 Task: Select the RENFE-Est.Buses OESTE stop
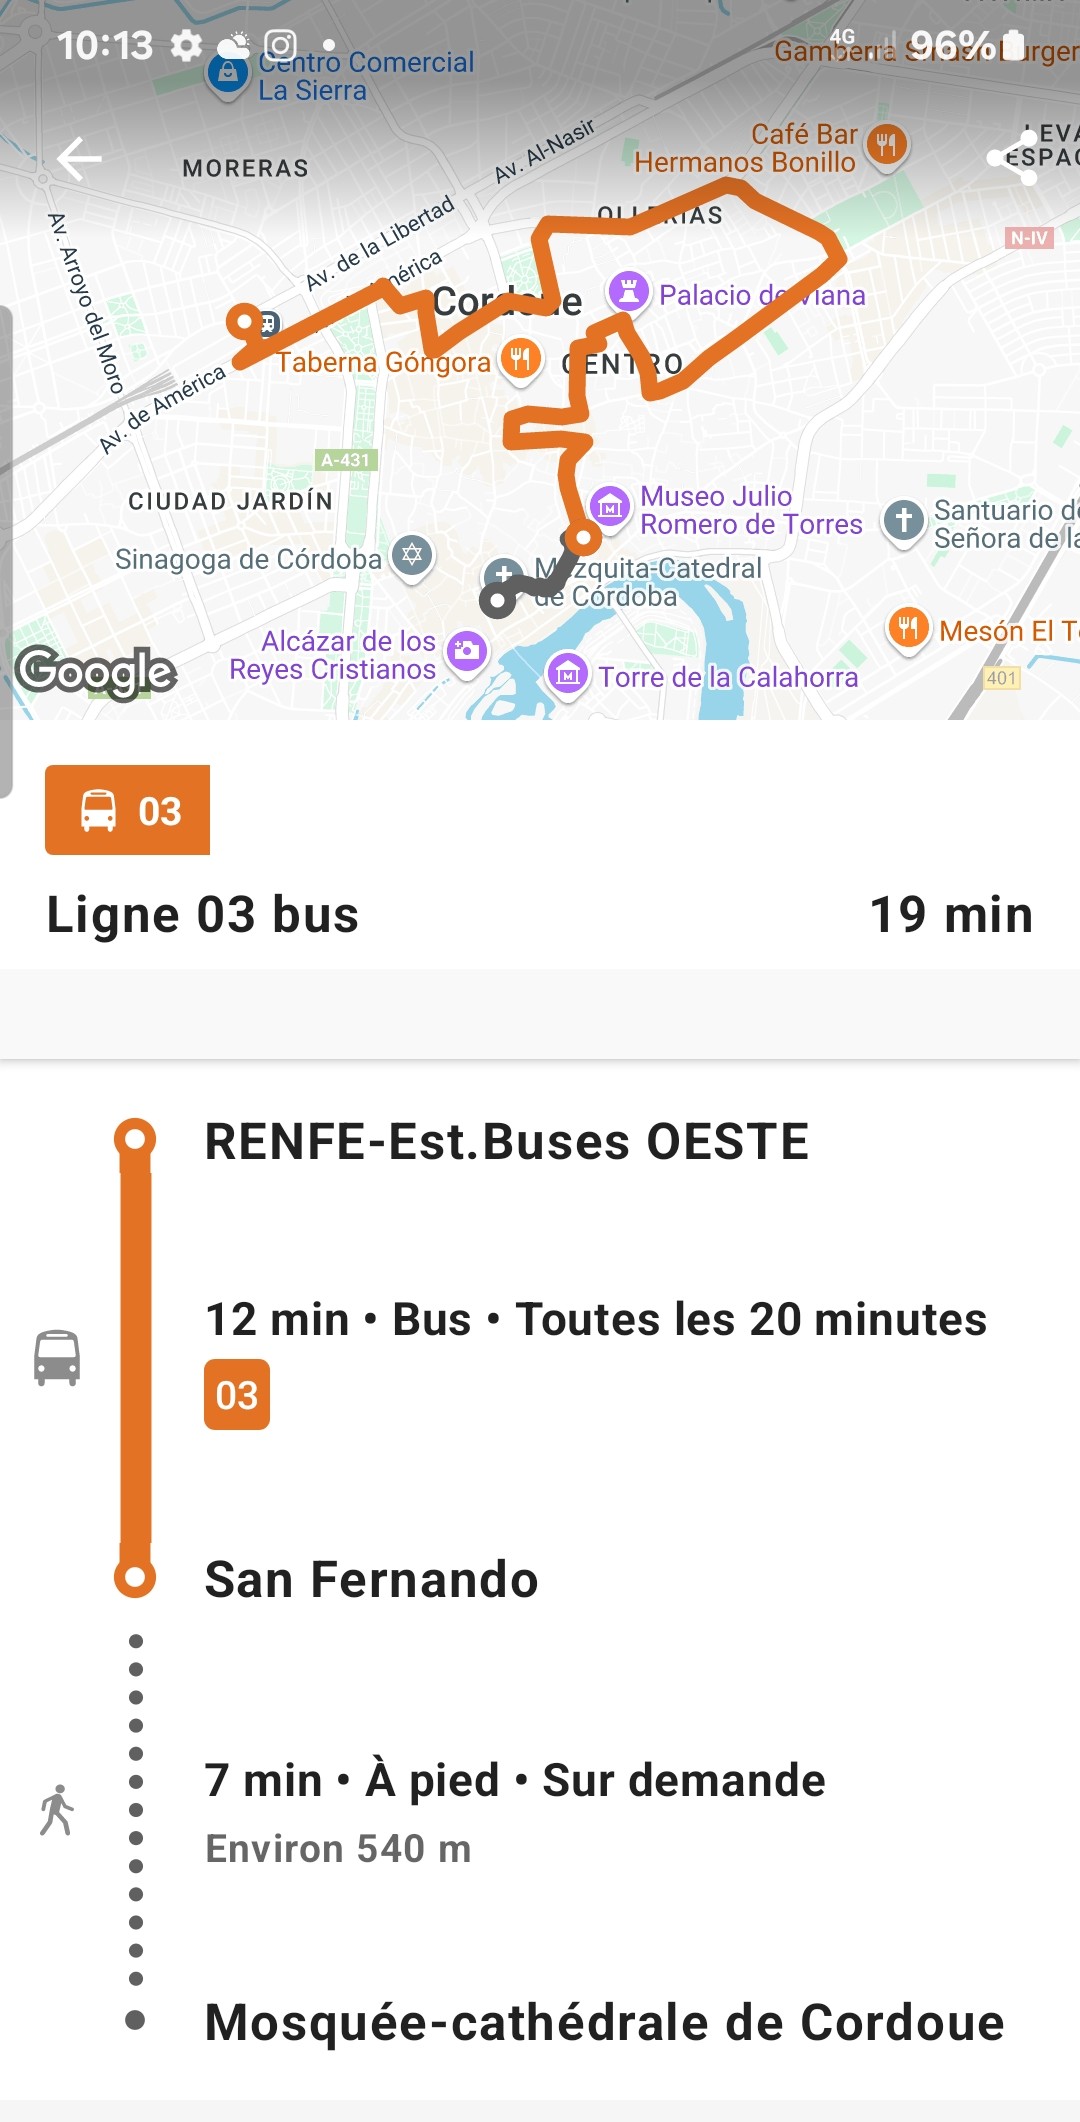click(x=506, y=1142)
